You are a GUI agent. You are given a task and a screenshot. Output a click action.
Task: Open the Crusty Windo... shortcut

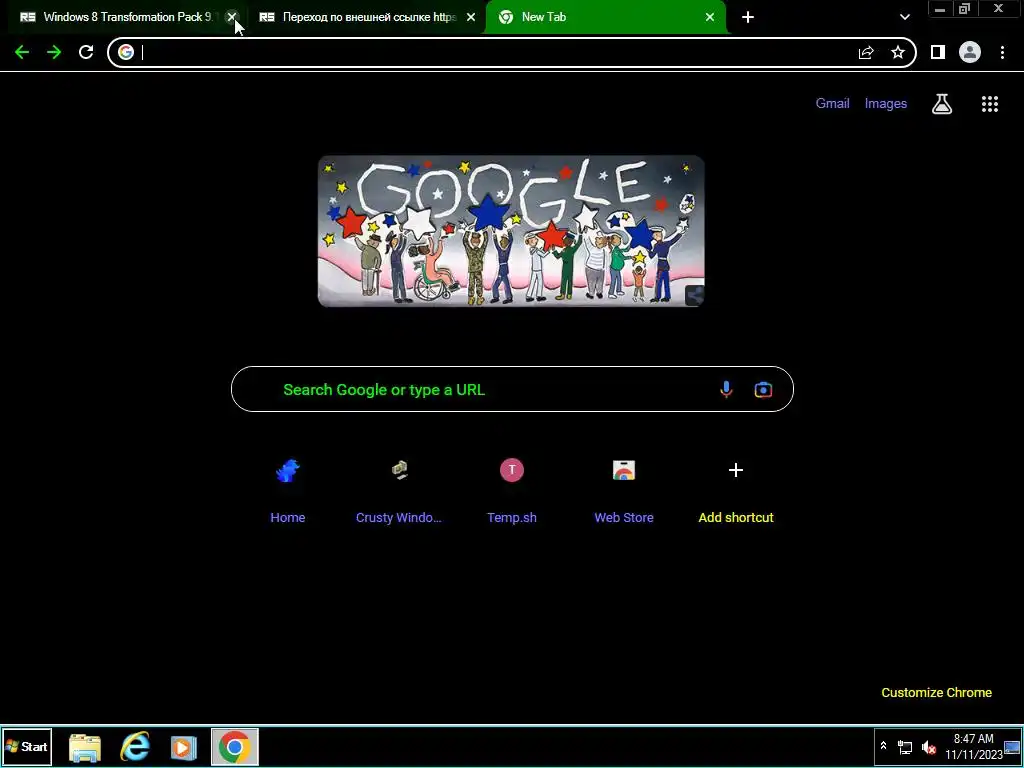click(399, 491)
